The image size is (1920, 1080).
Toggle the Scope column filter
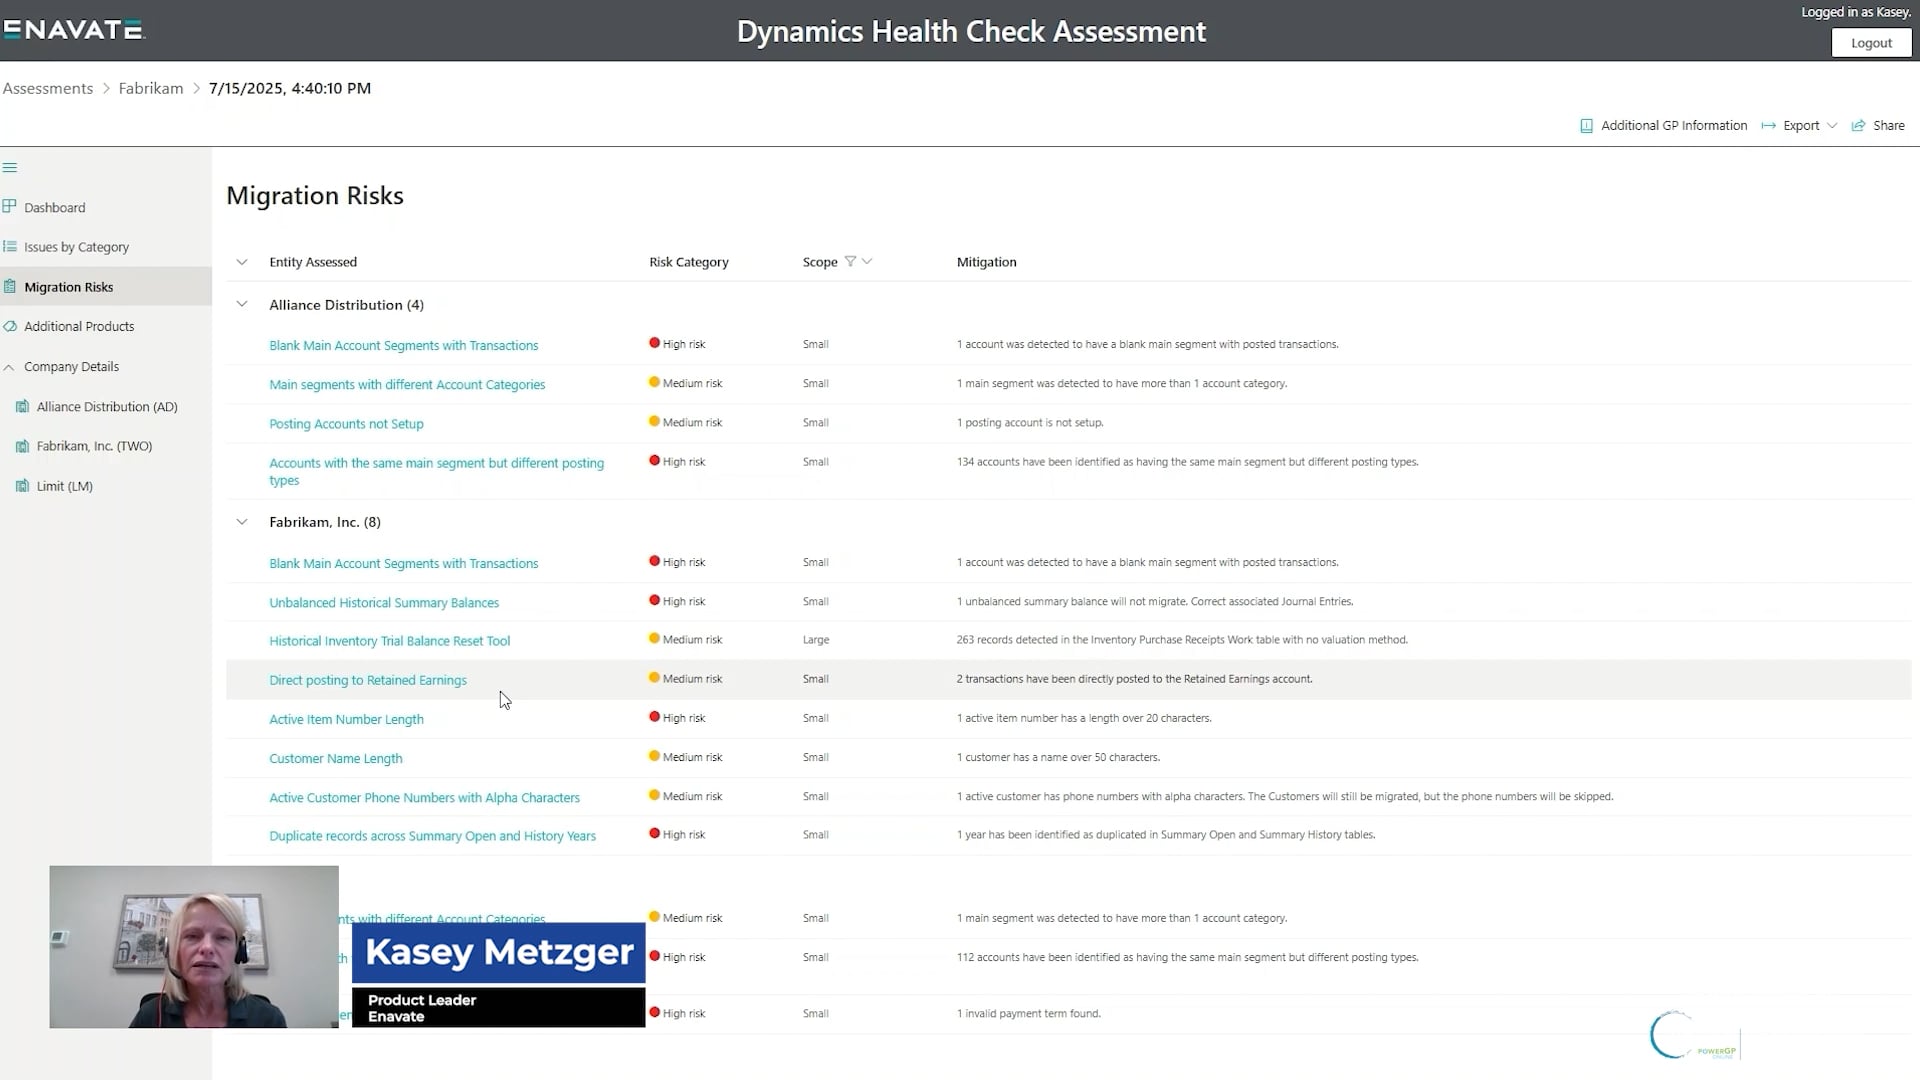point(851,261)
